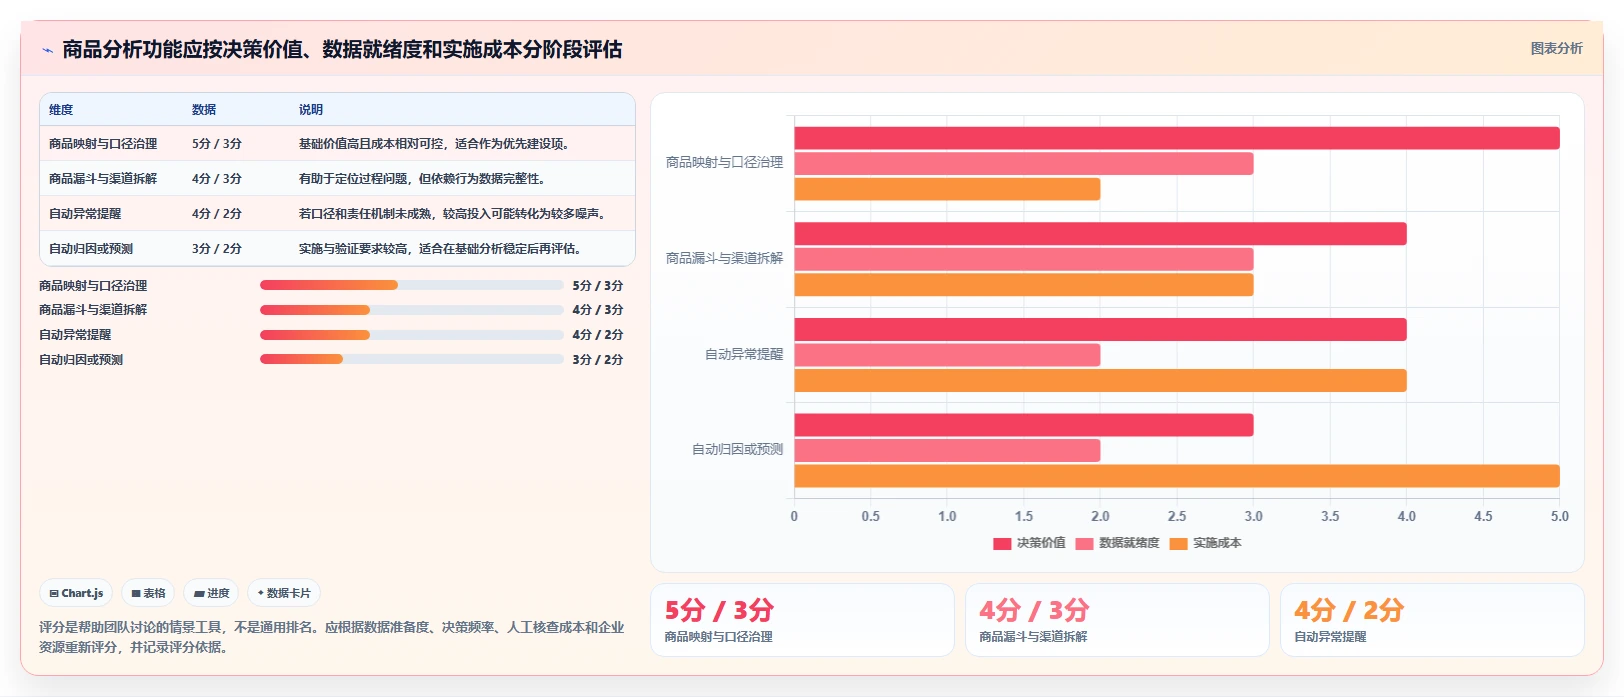Click description 实施与验证要求较高
This screenshot has width=1624, height=697.
pos(442,249)
